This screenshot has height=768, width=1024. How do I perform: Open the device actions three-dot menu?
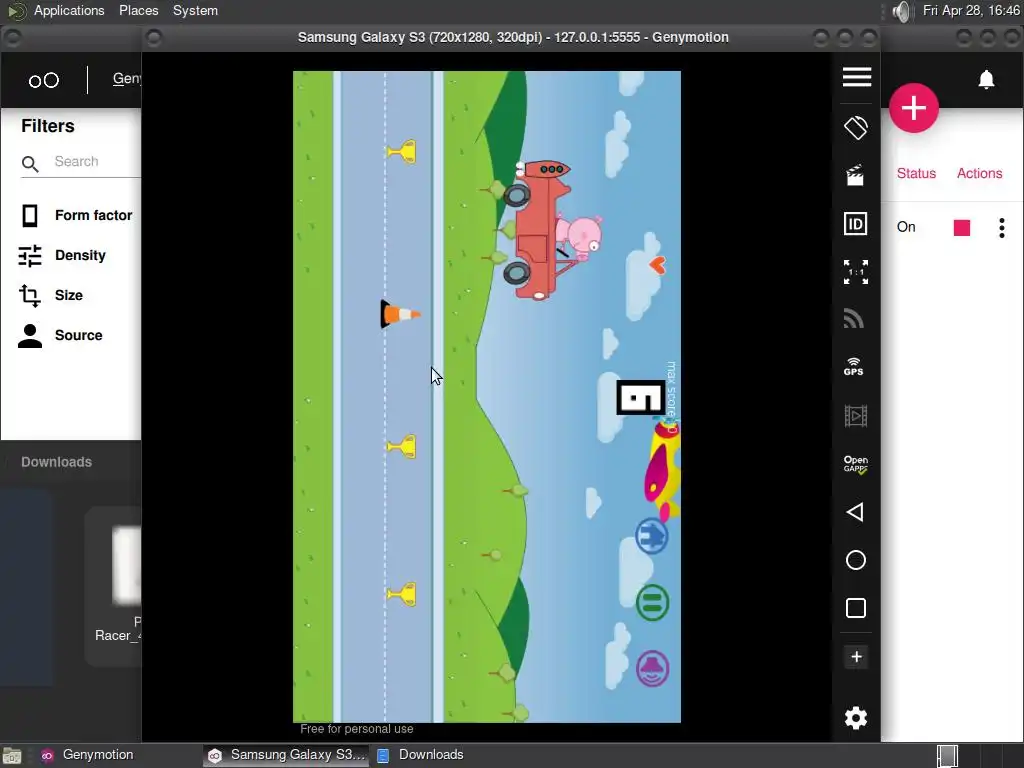coord(1002,227)
